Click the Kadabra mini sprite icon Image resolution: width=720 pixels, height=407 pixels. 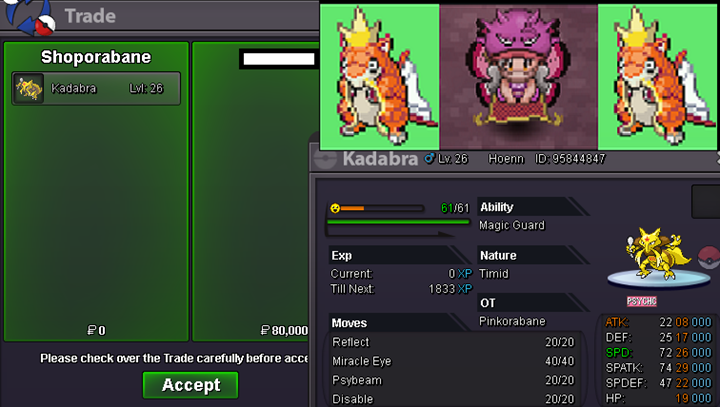pos(29,88)
